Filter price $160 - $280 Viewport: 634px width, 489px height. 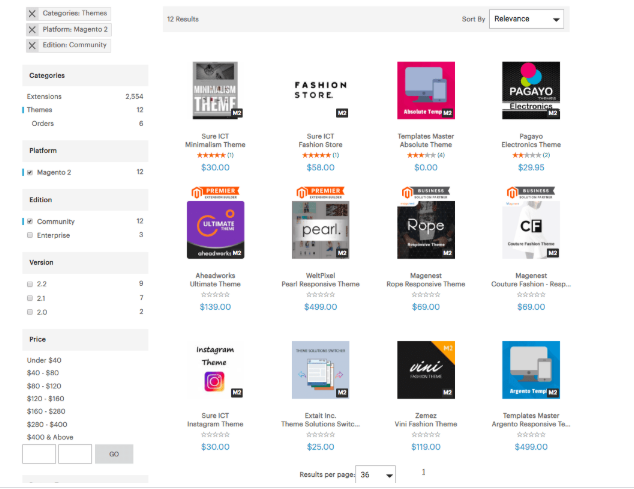point(46,411)
